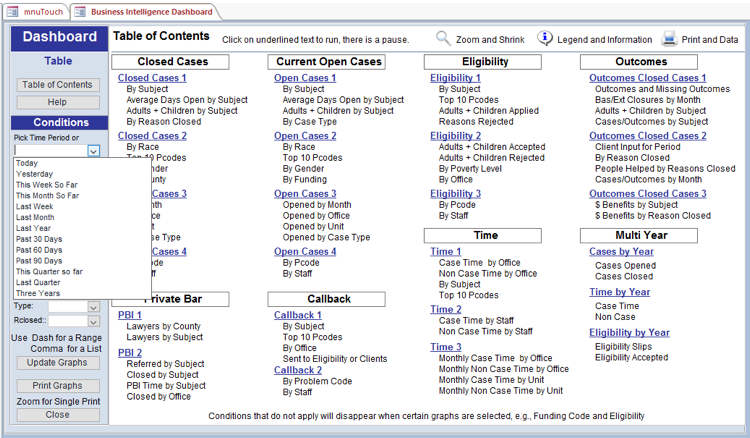Run the Outcomes Closed Cases 2 link
The height and width of the screenshot is (438, 750).
point(647,136)
